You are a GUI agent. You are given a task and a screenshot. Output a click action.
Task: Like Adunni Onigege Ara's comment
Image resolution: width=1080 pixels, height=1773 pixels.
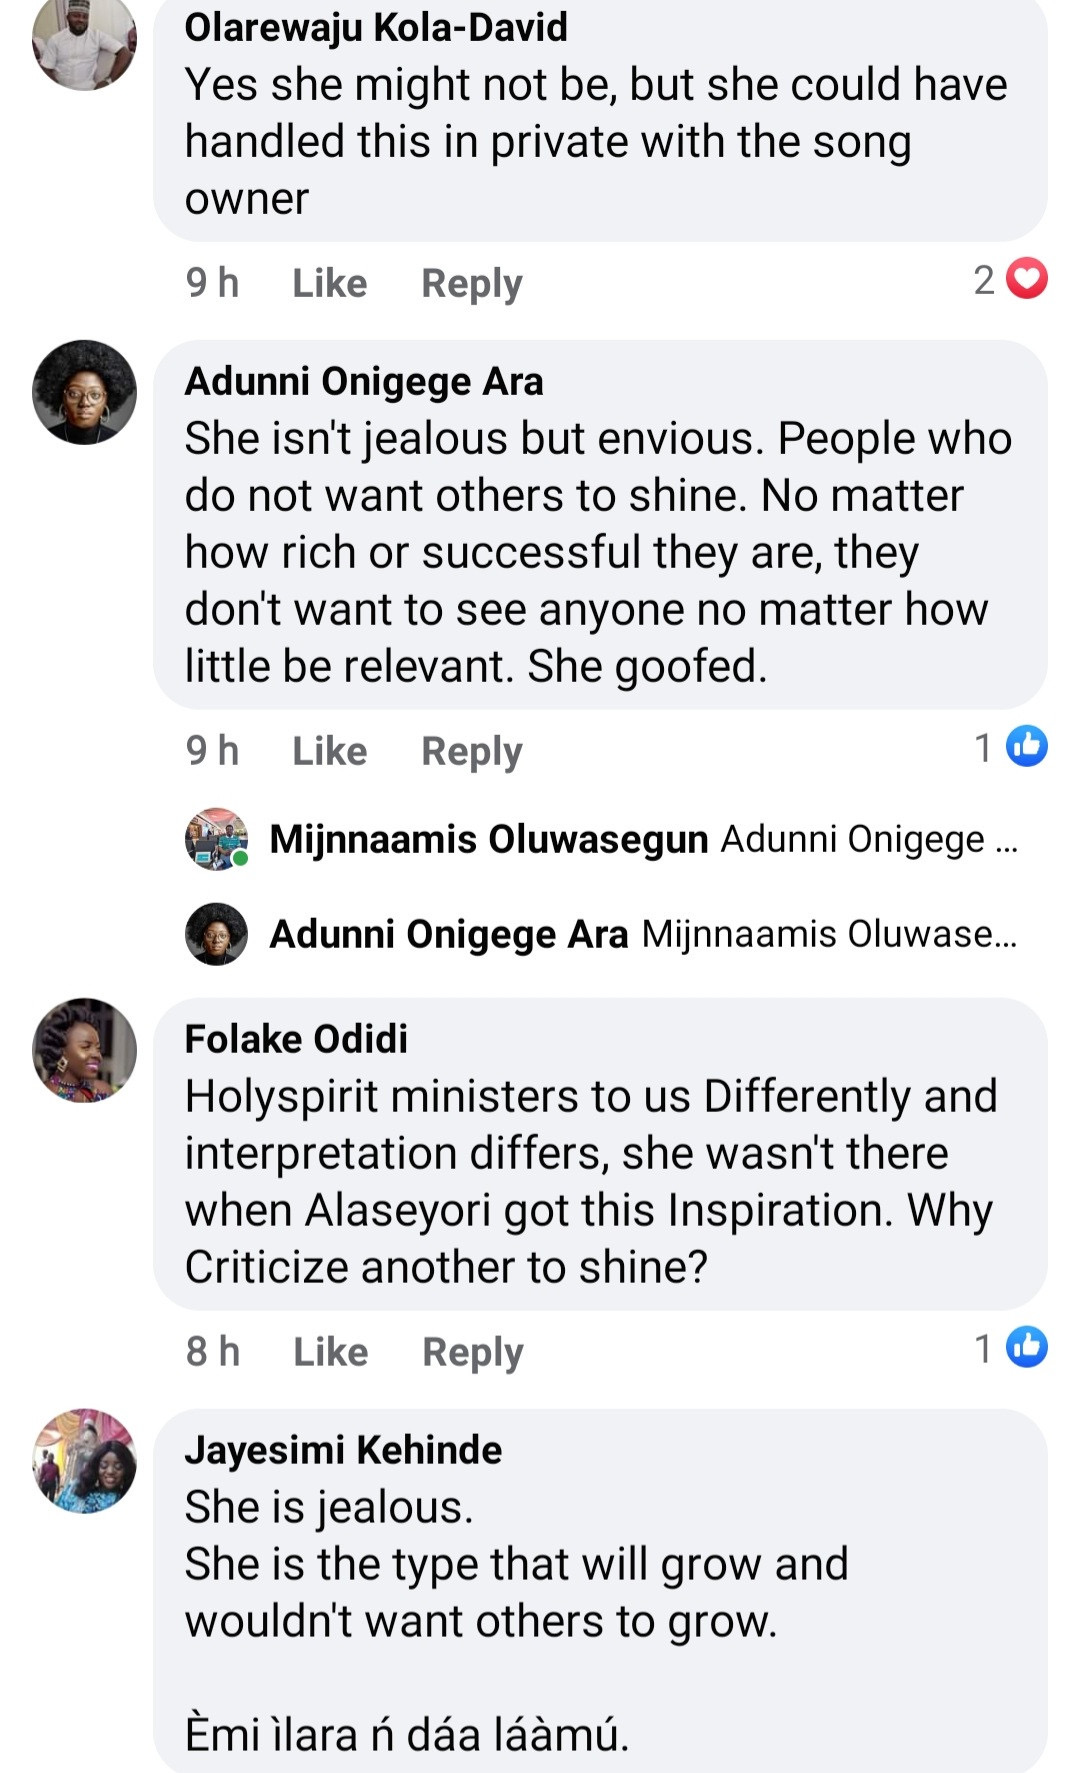click(329, 751)
